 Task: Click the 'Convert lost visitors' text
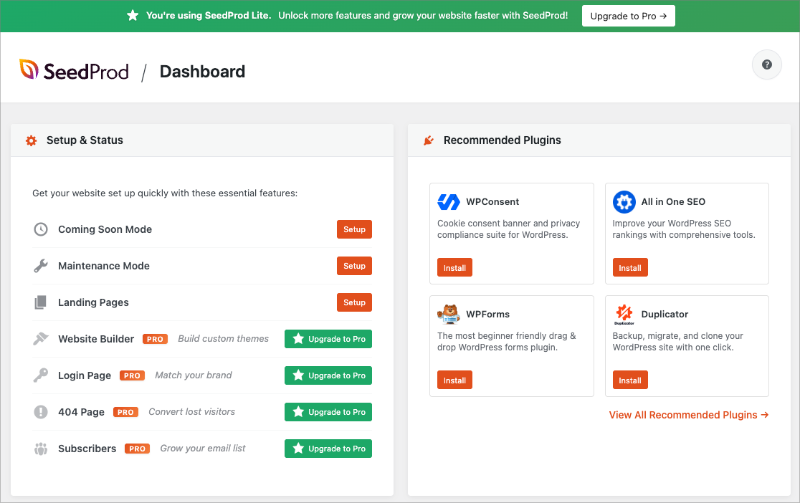click(x=192, y=412)
